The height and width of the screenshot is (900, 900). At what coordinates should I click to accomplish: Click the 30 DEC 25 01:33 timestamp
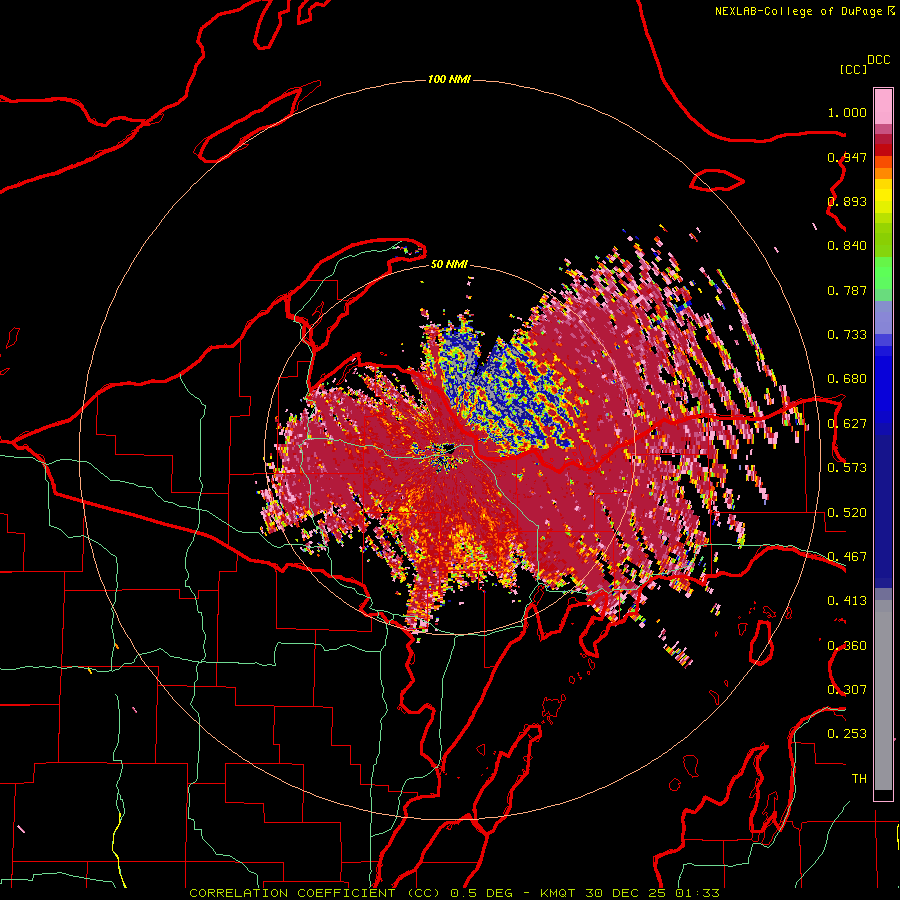[652, 893]
